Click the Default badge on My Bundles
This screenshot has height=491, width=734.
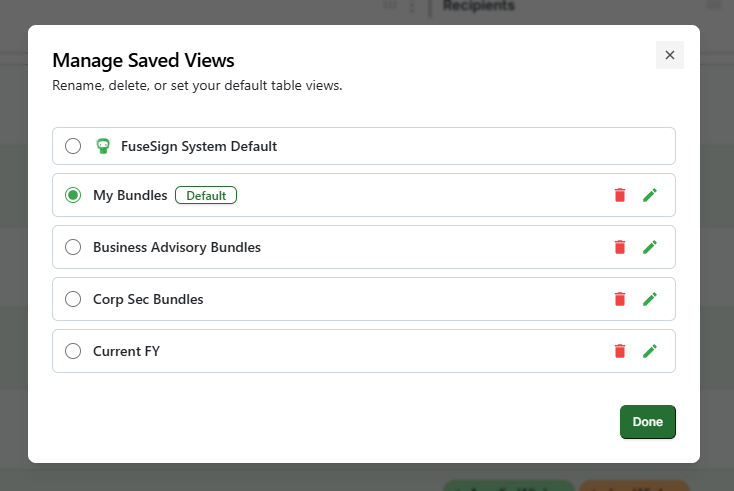[x=206, y=195]
